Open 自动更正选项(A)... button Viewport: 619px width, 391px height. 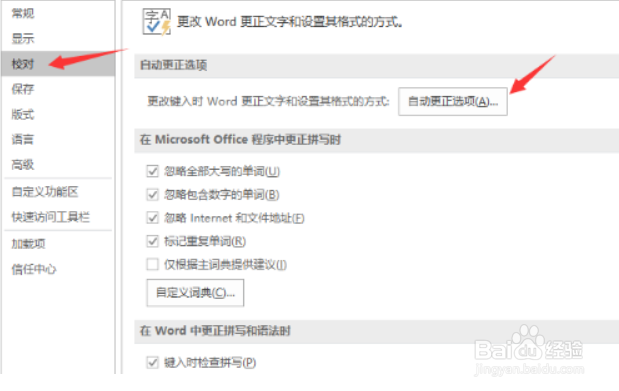click(x=453, y=102)
